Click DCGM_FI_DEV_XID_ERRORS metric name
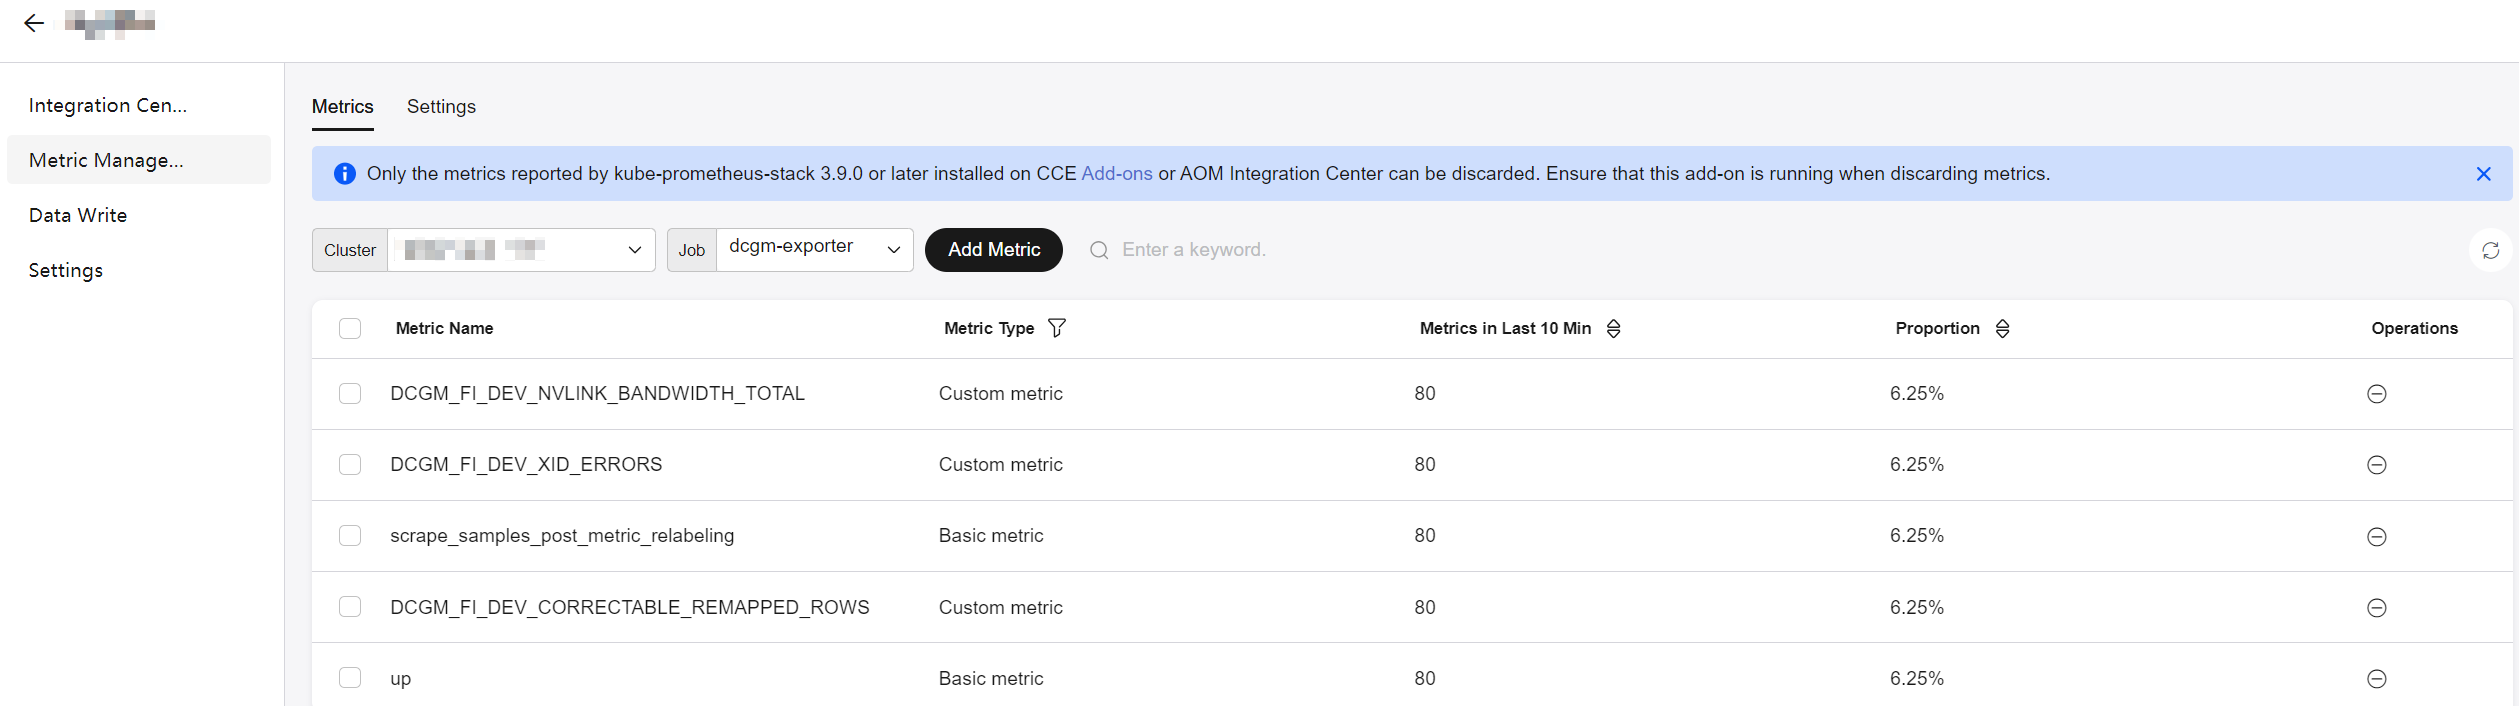This screenshot has height=706, width=2519. click(526, 464)
